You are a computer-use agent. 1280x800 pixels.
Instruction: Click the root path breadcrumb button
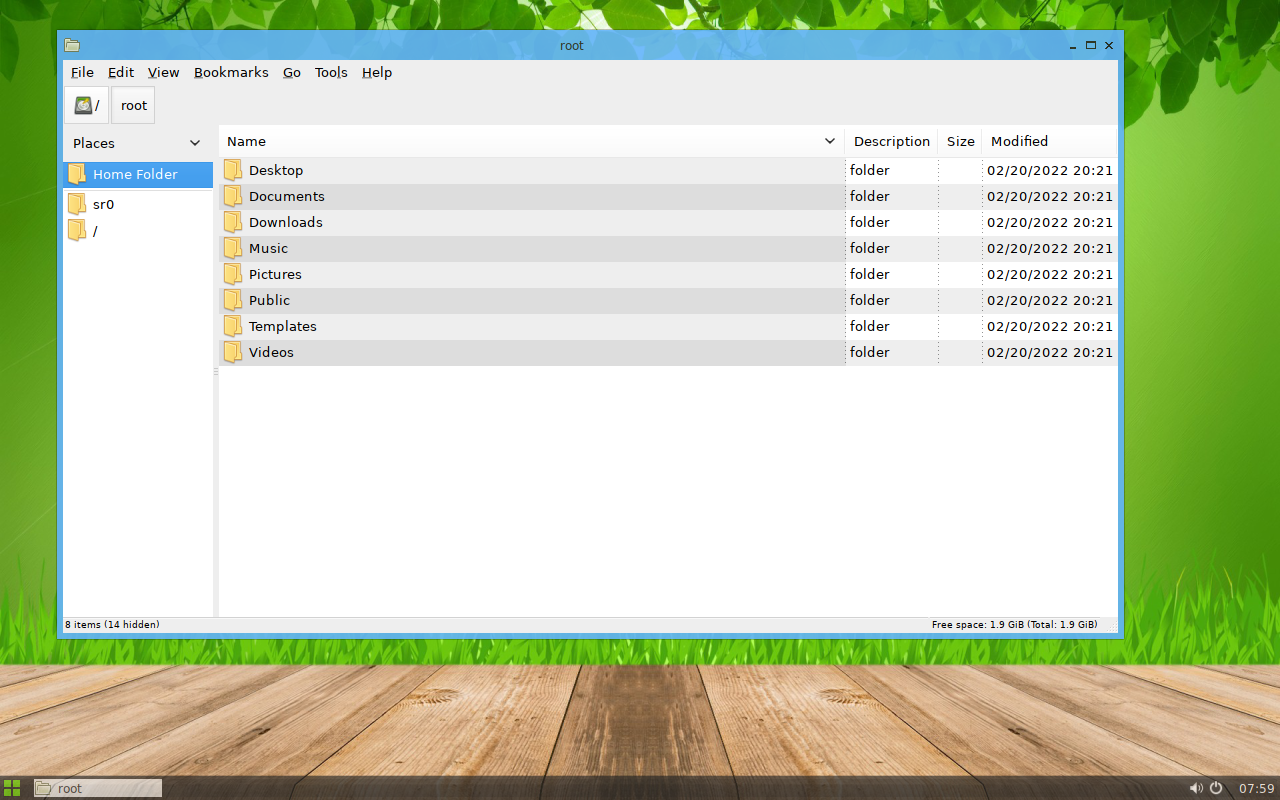pyautogui.click(x=132, y=104)
